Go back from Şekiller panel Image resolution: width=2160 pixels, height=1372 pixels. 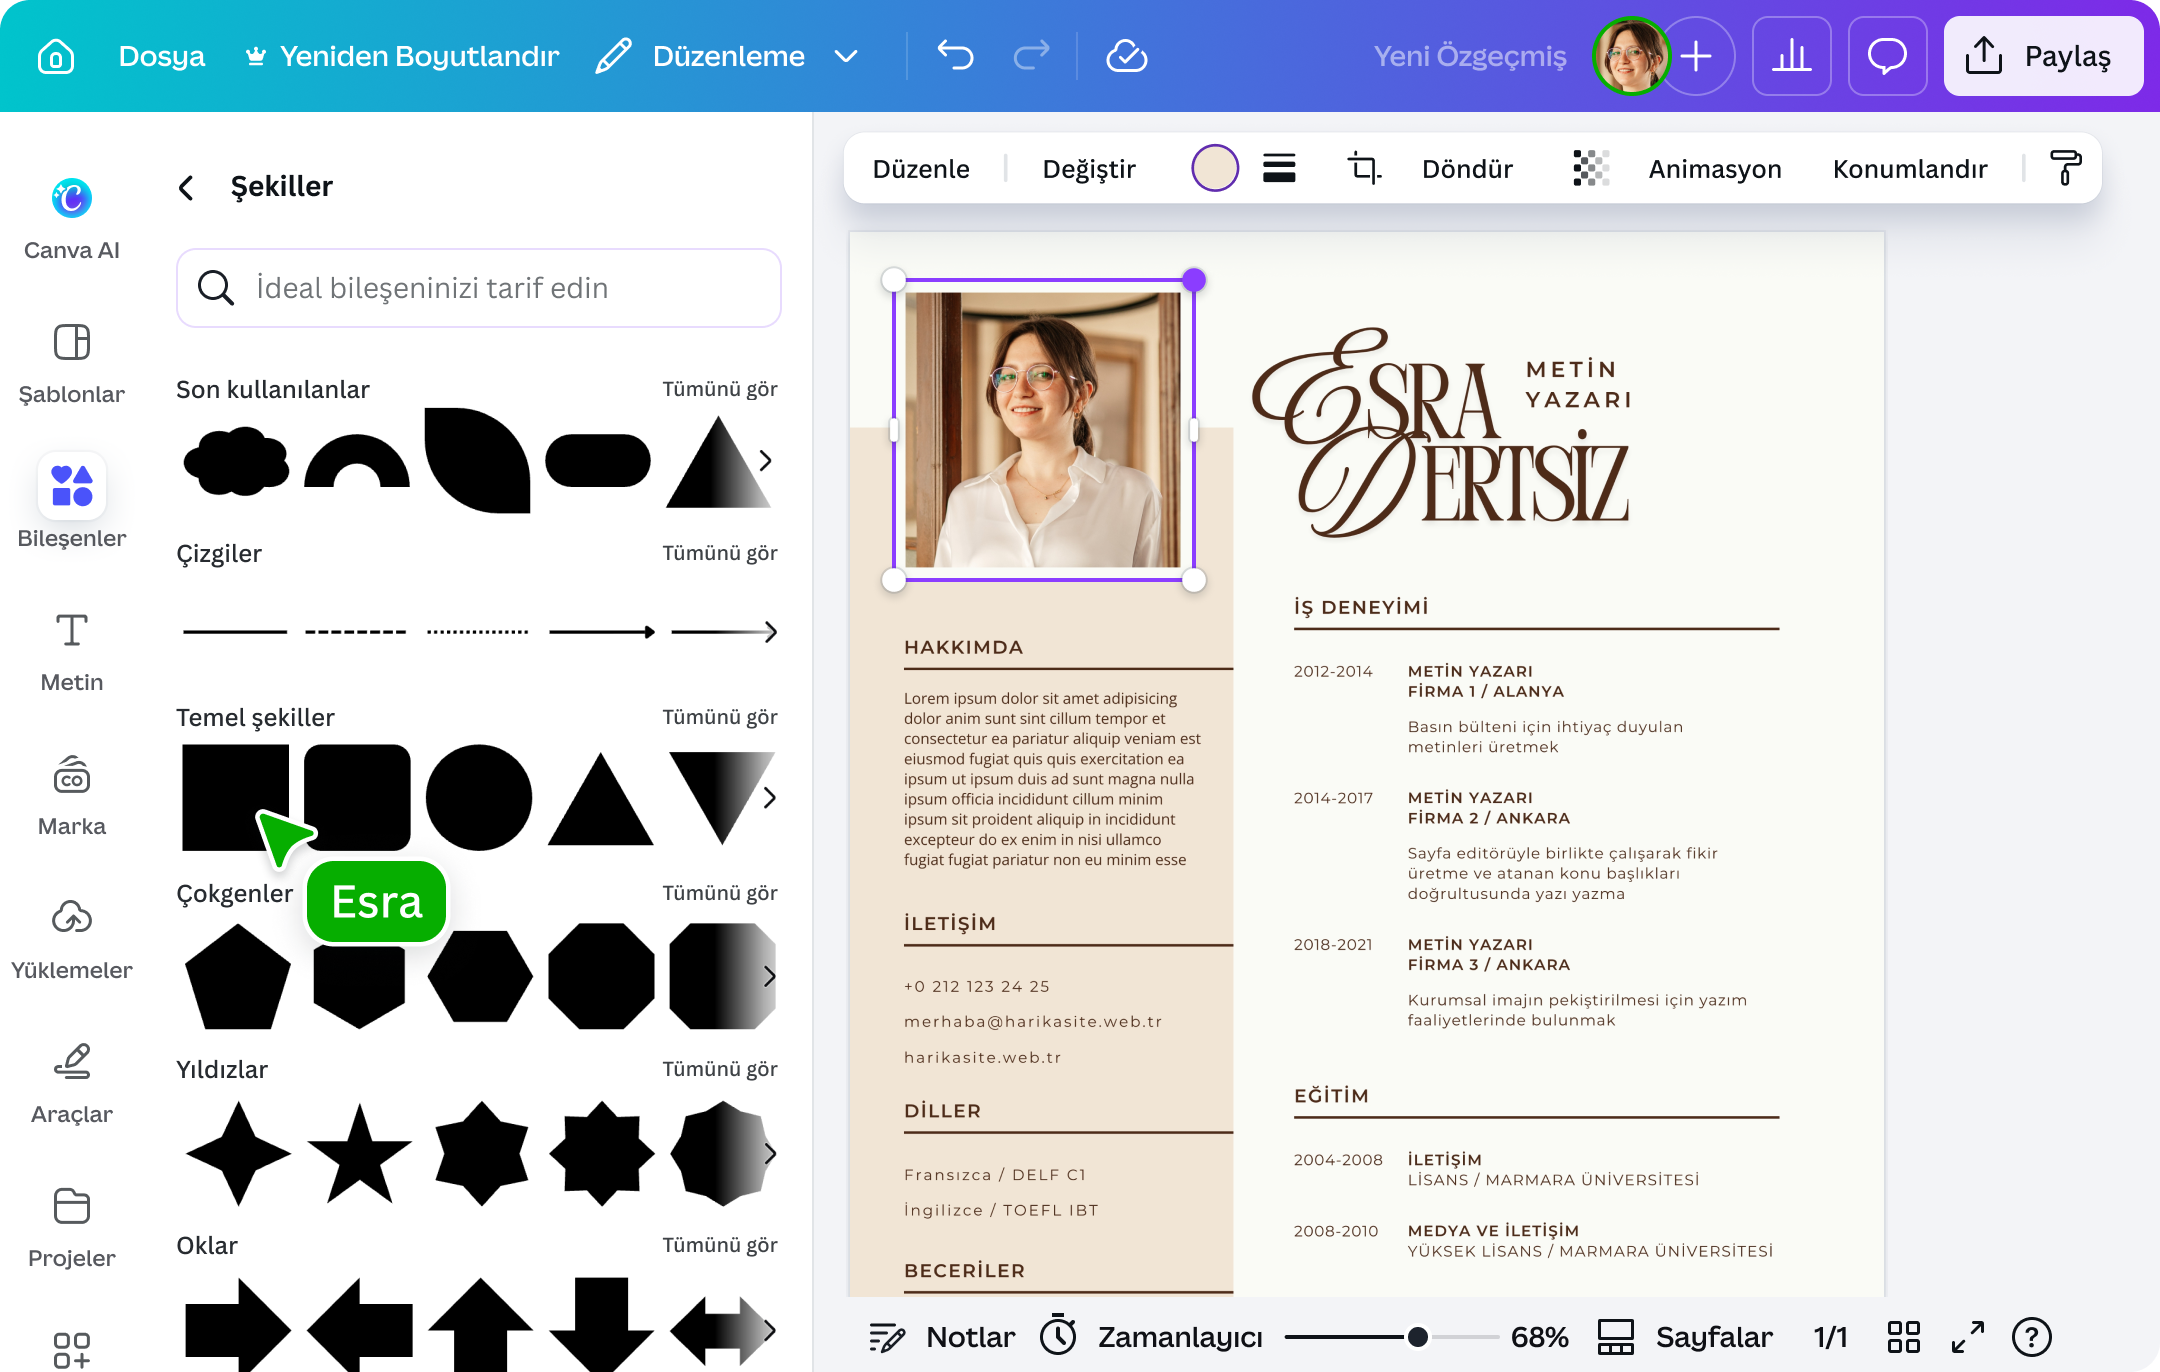click(186, 187)
